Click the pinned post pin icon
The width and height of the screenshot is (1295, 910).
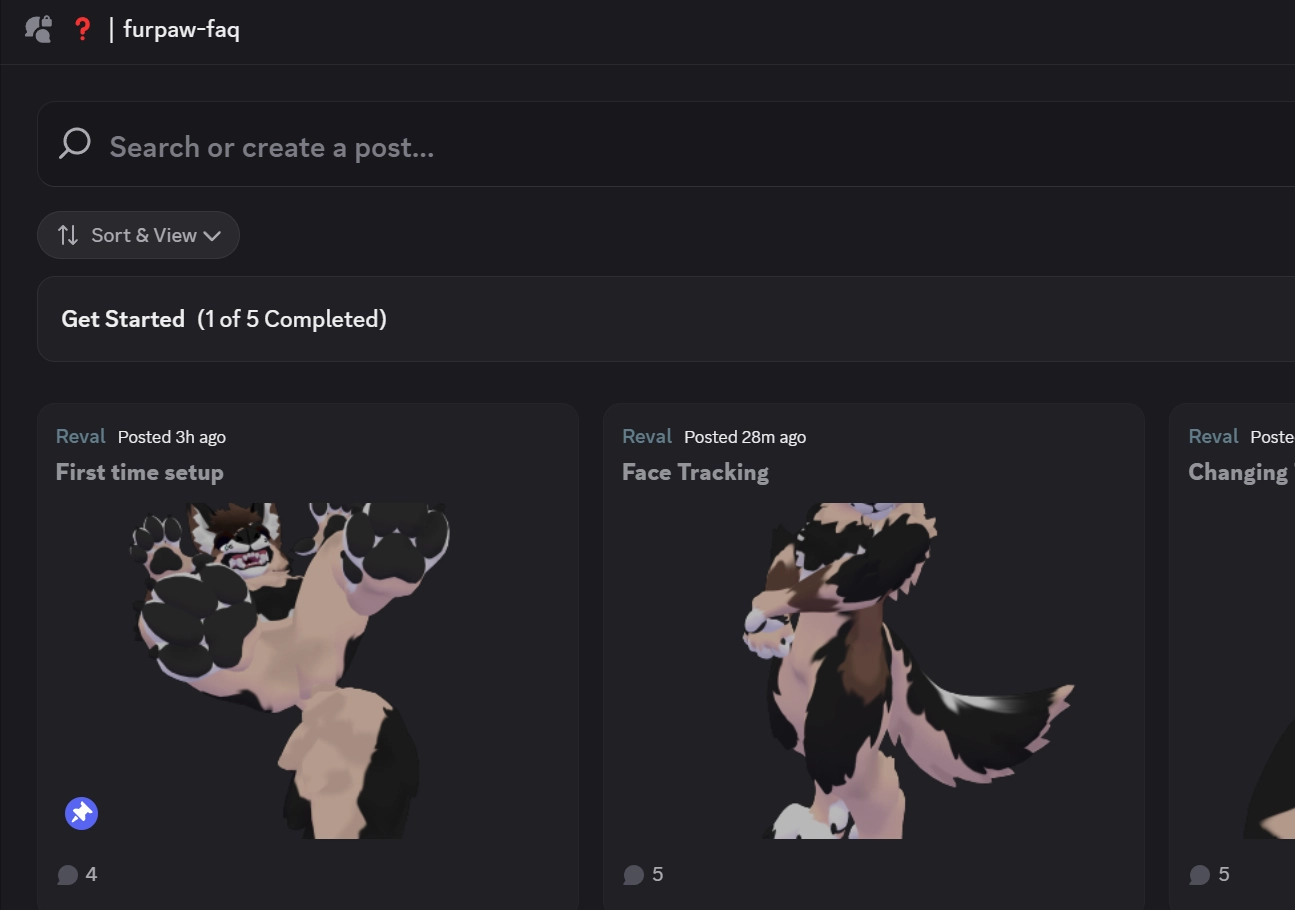[x=82, y=813]
